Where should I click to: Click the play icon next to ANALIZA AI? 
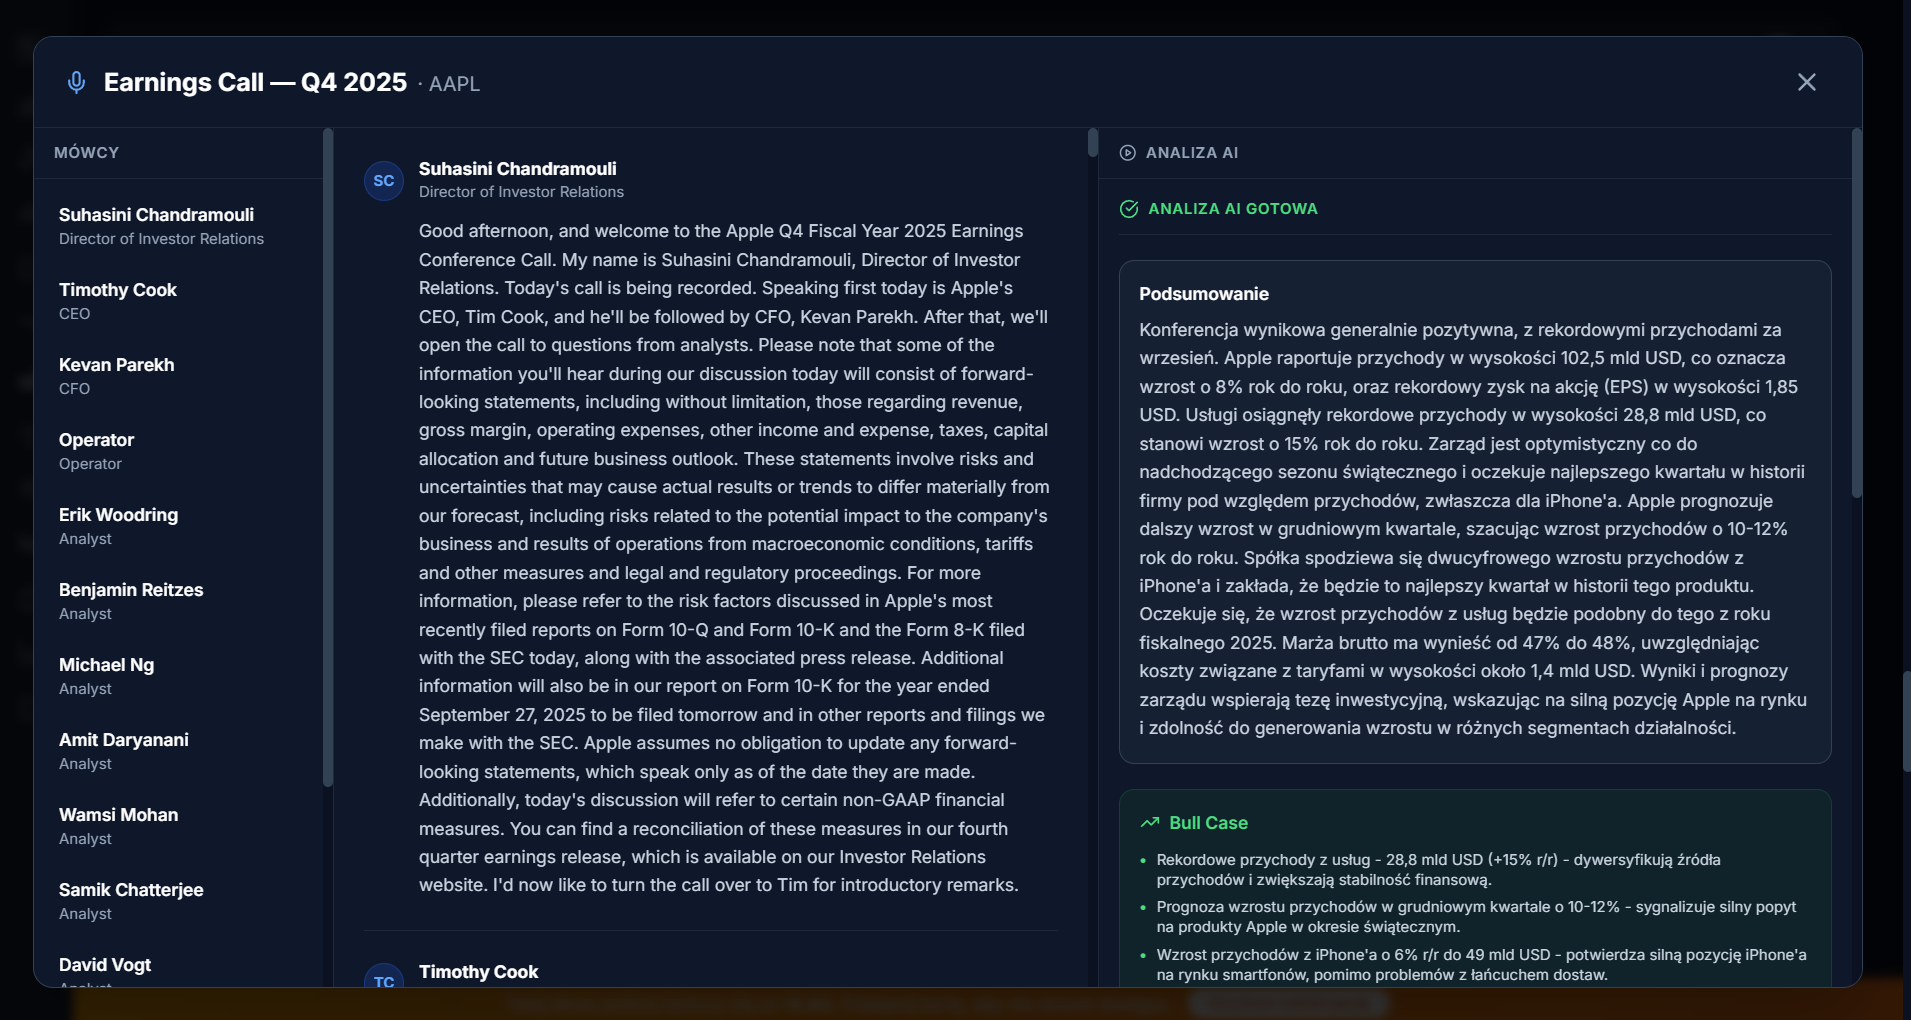(1127, 153)
